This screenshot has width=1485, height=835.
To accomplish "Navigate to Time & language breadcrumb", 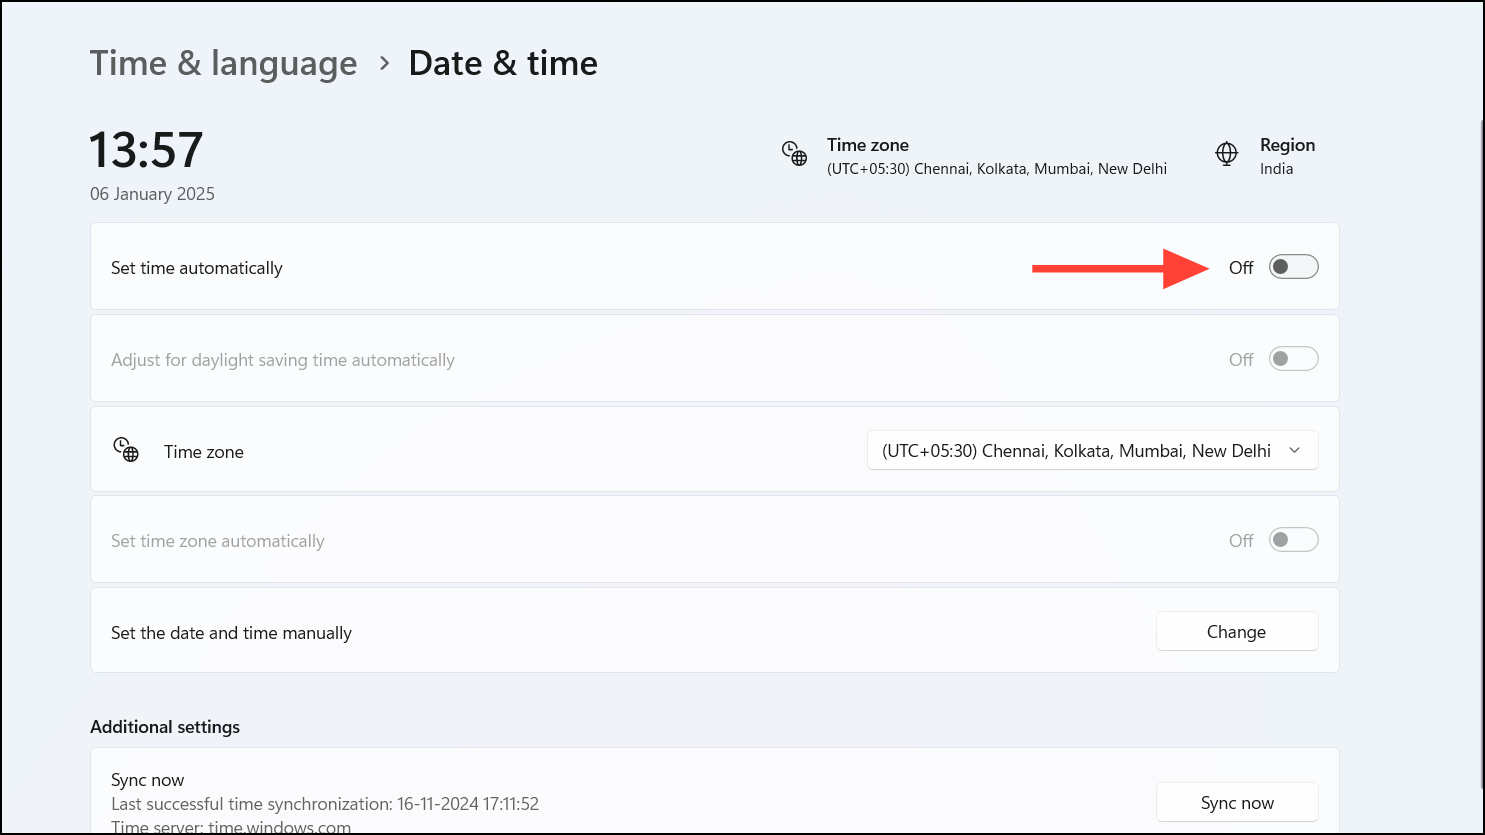I will [x=223, y=63].
